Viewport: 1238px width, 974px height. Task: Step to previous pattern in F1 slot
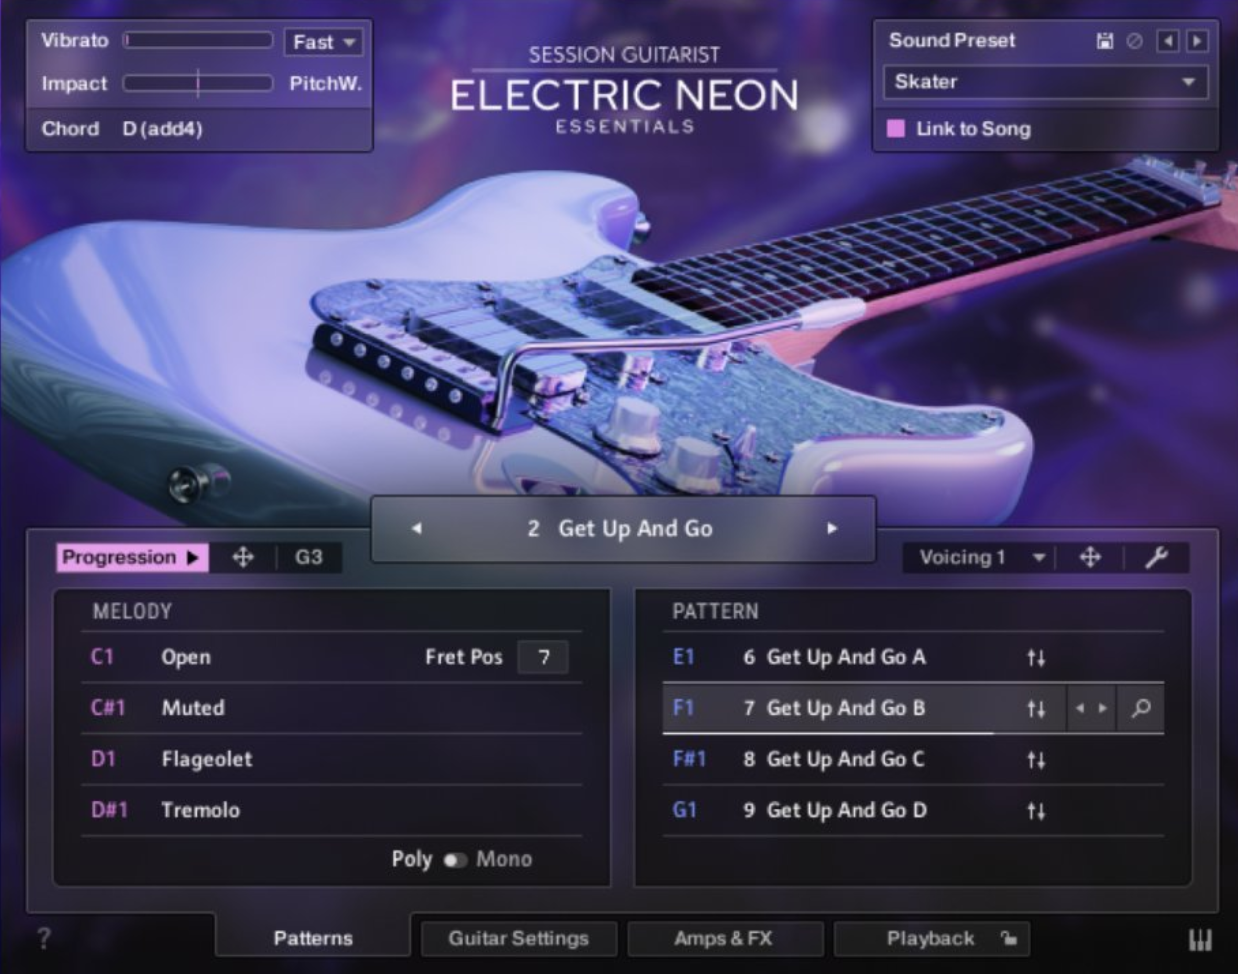click(1080, 708)
